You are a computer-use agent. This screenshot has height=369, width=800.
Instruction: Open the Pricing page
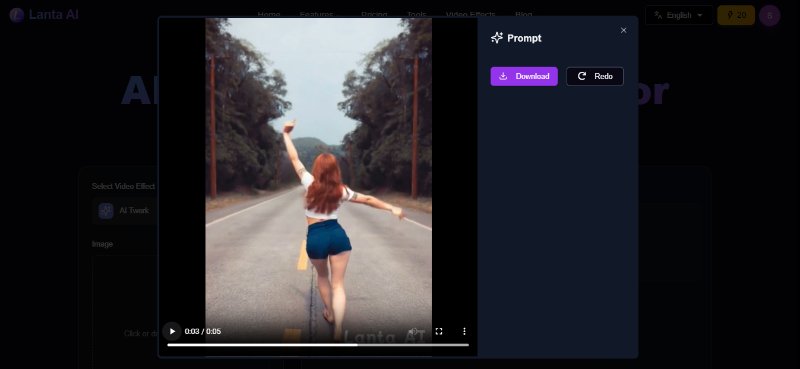374,15
